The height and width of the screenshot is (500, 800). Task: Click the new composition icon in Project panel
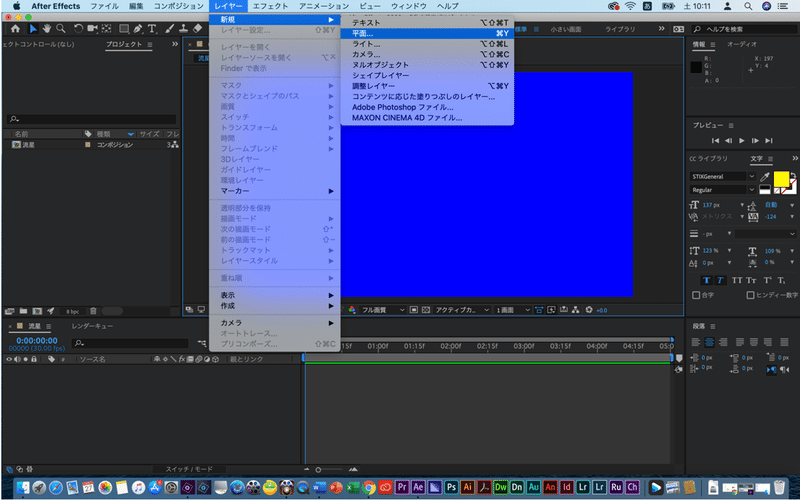pyautogui.click(x=37, y=311)
